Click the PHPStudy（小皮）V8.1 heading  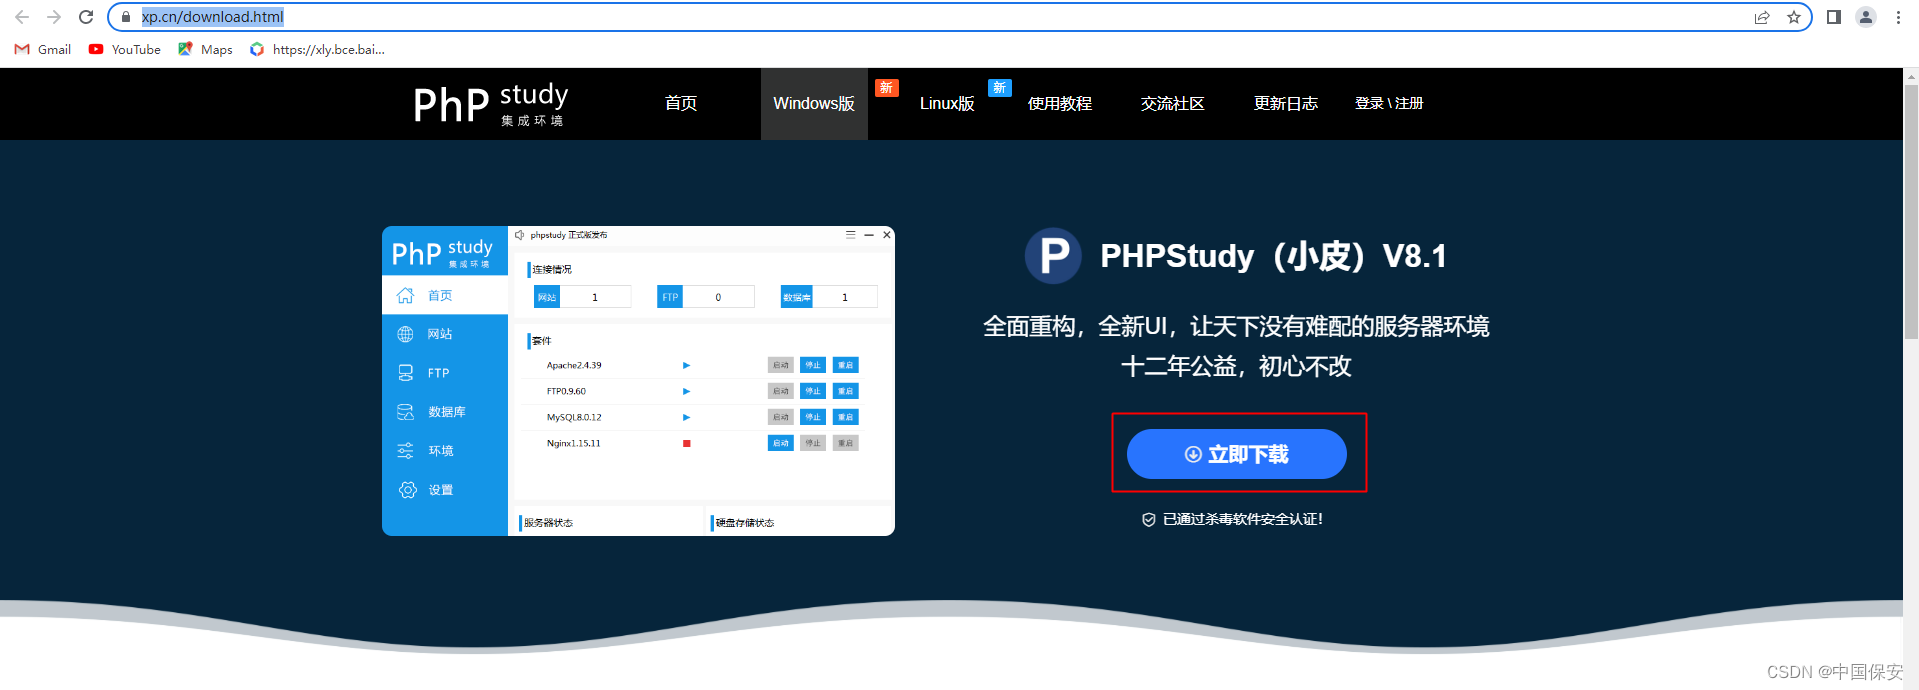click(x=1273, y=256)
